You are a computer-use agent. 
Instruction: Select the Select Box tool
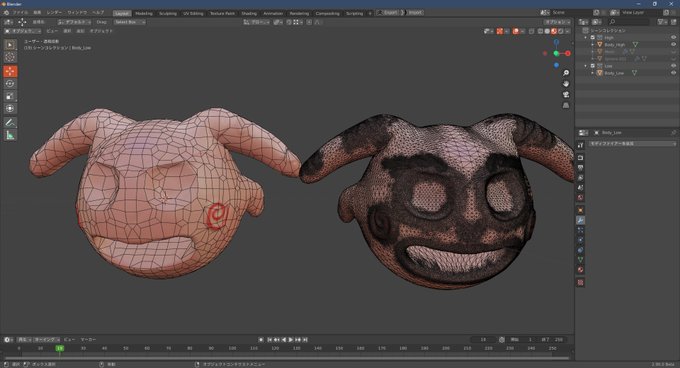tap(10, 45)
